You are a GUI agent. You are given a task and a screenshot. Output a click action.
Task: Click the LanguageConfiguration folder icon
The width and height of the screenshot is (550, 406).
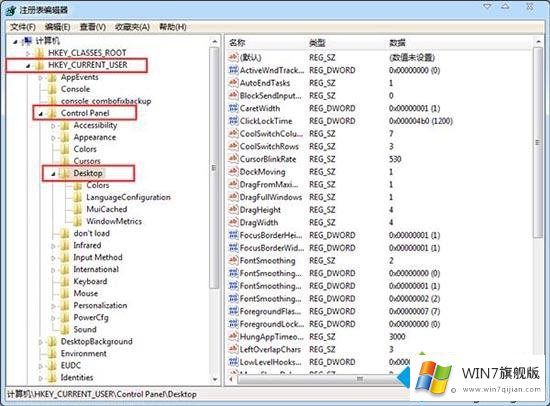coord(78,197)
